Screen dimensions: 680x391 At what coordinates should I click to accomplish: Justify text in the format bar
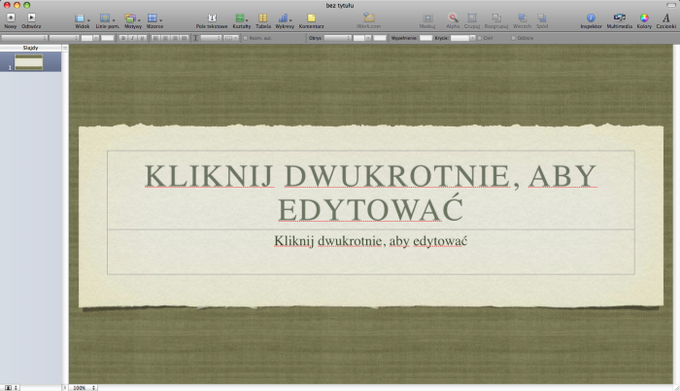point(184,38)
